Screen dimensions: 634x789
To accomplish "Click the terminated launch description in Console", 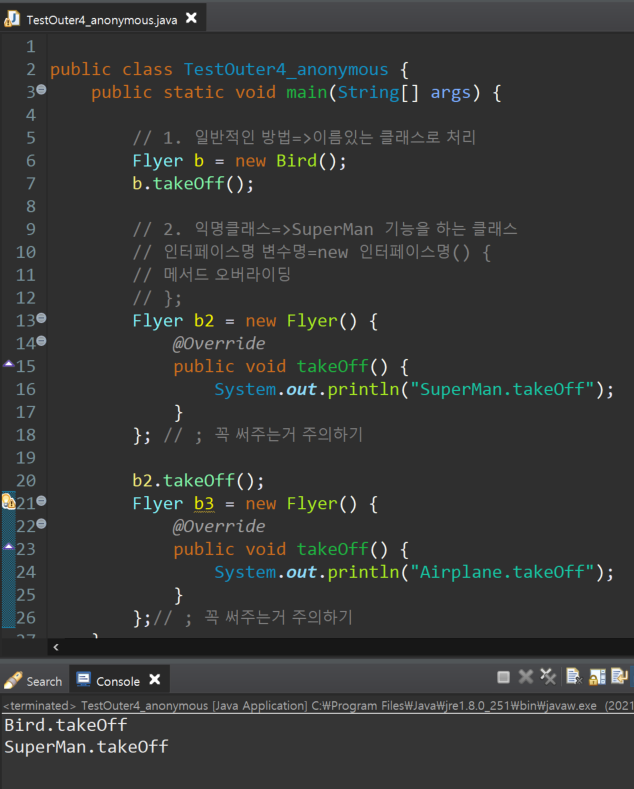I will click(x=318, y=706).
